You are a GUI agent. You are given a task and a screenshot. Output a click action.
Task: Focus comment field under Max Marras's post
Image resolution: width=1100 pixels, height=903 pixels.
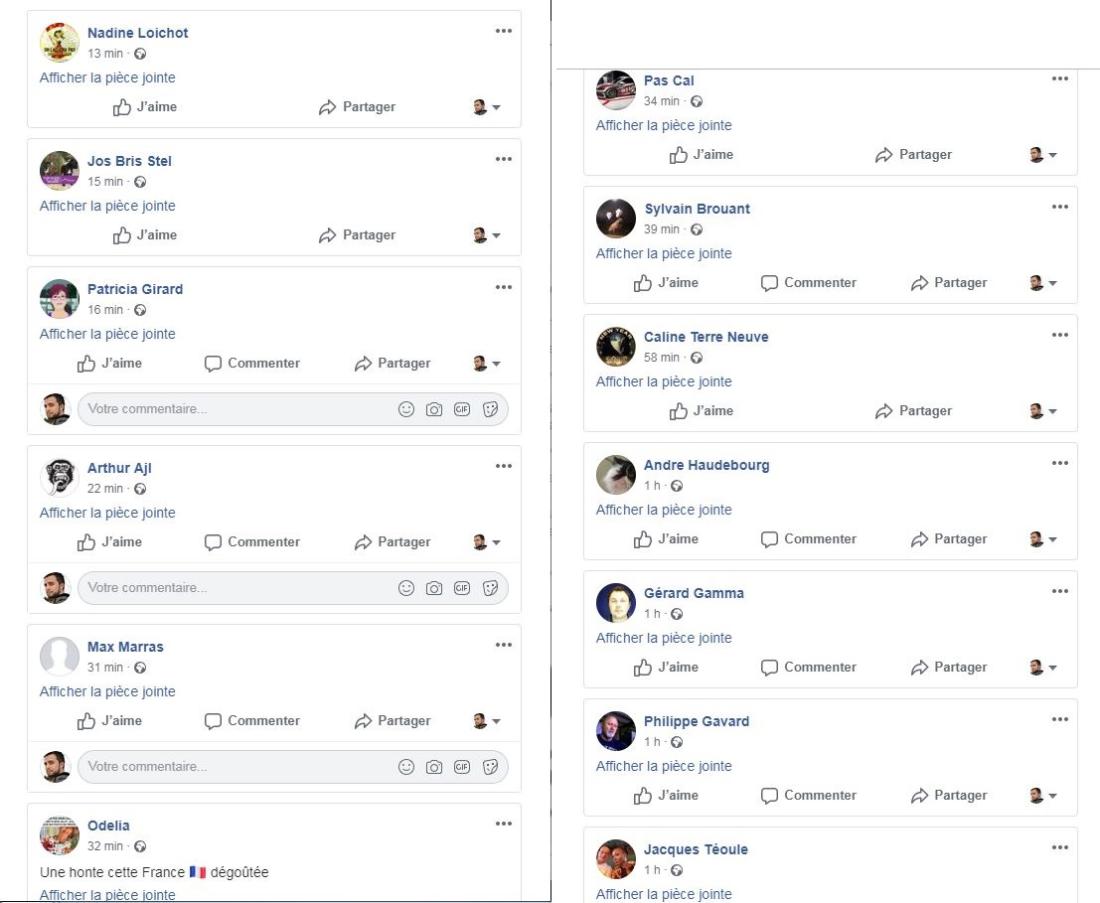point(293,767)
